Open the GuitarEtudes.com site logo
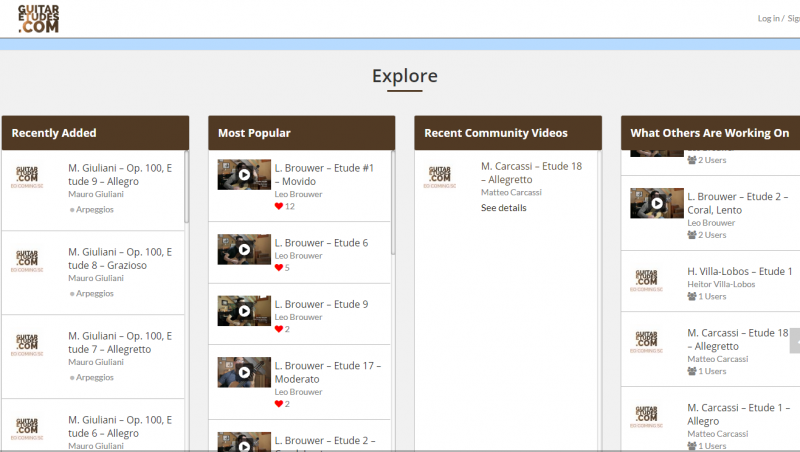800x452 pixels. (x=38, y=19)
